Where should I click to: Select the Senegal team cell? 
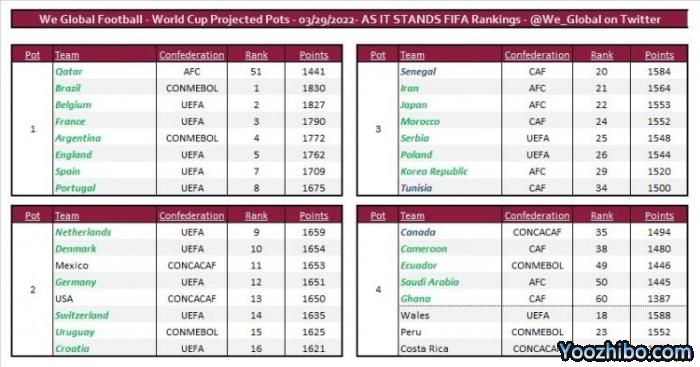click(450, 71)
